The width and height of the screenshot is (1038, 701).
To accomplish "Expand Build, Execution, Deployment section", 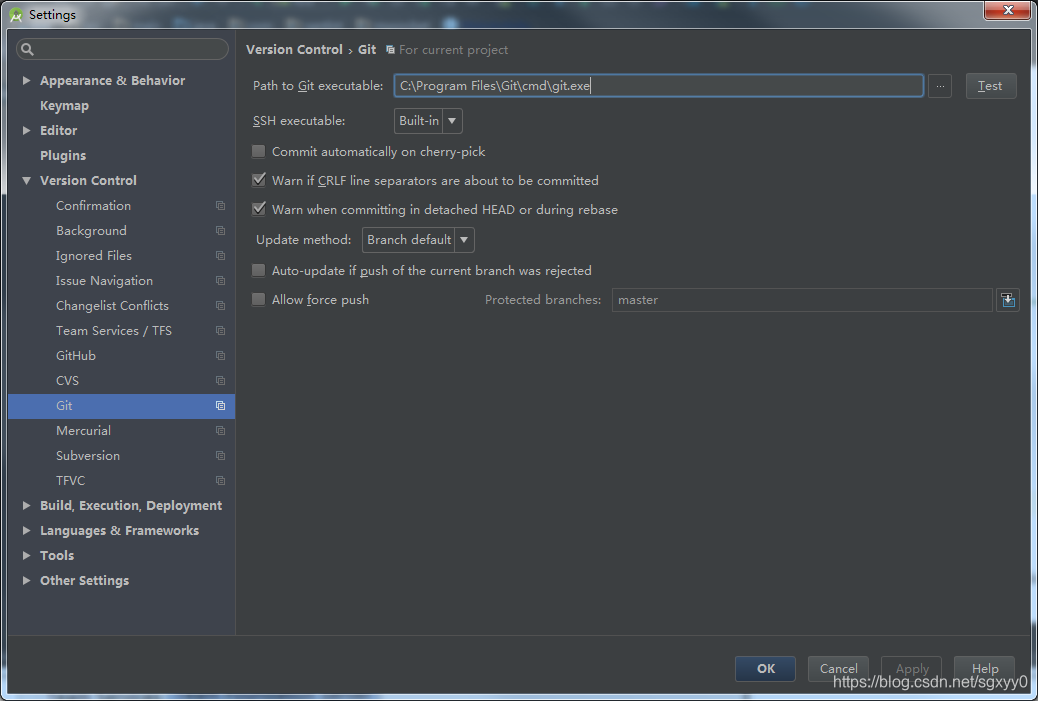I will click(26, 506).
